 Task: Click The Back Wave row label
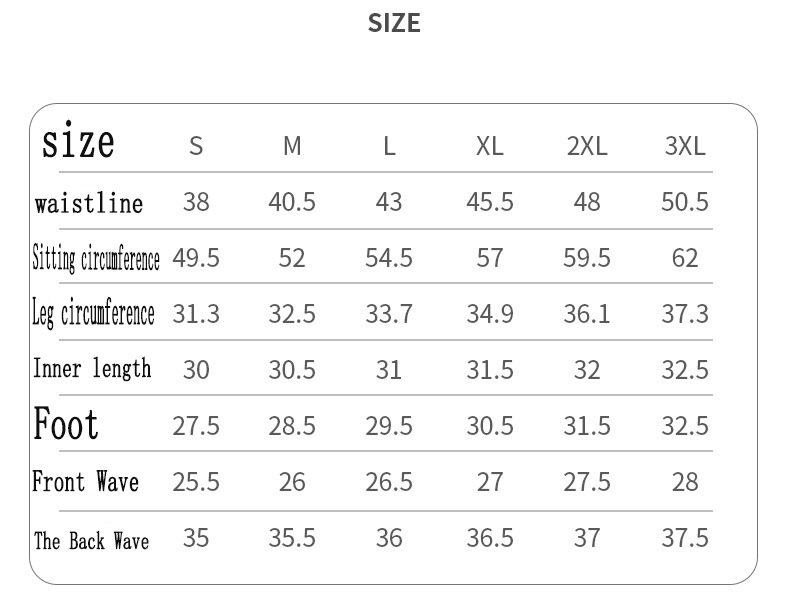(91, 541)
